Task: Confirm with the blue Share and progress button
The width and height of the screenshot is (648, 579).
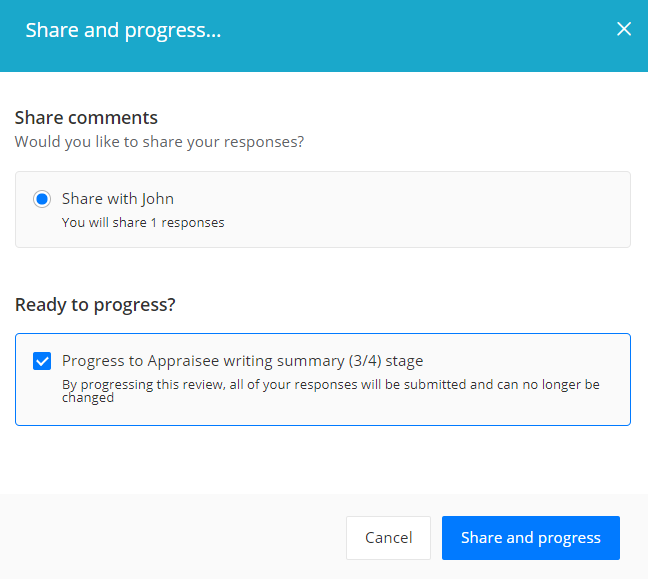Action: point(531,538)
